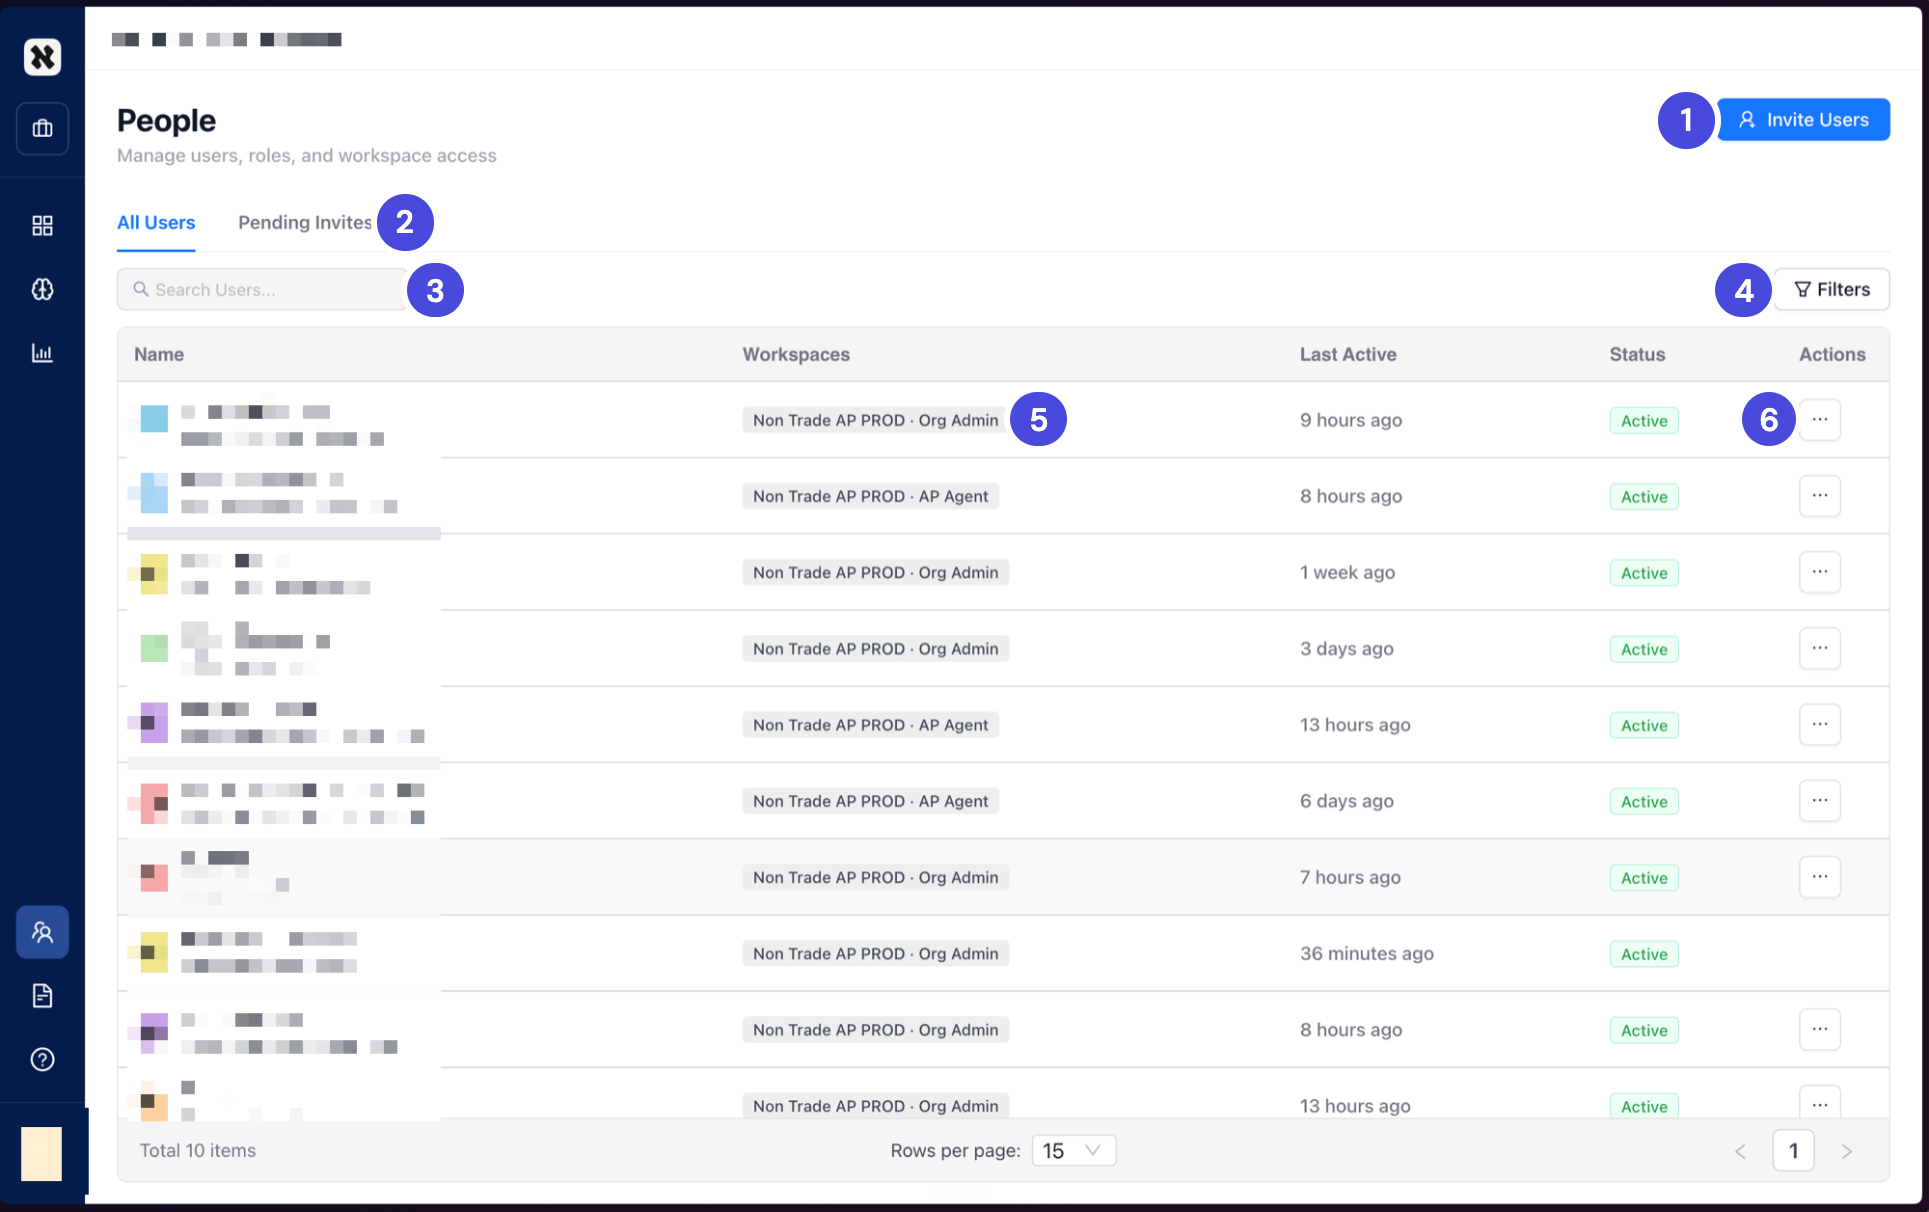Open the help question mark icon
This screenshot has width=1929, height=1212.
tap(42, 1059)
